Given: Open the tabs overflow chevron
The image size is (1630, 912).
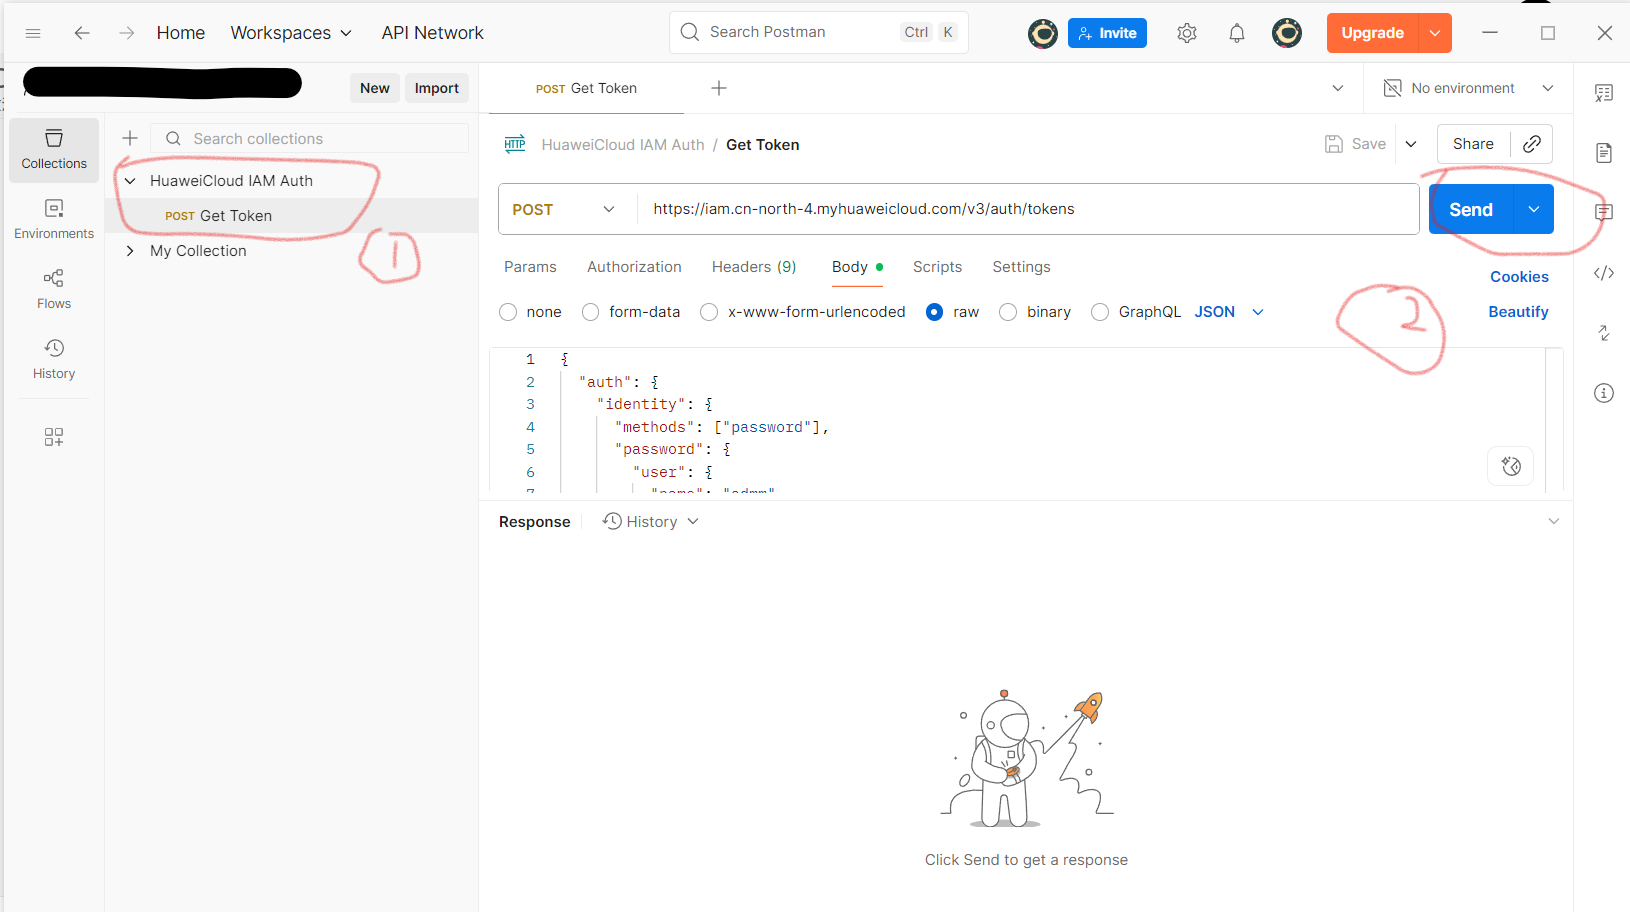Looking at the screenshot, I should pos(1338,88).
